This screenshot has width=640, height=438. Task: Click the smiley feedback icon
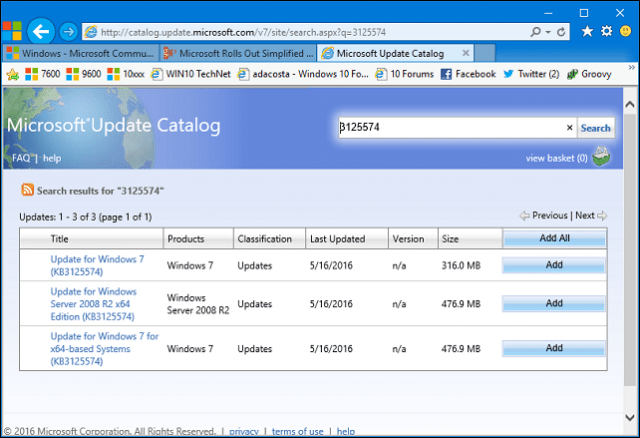coord(625,31)
